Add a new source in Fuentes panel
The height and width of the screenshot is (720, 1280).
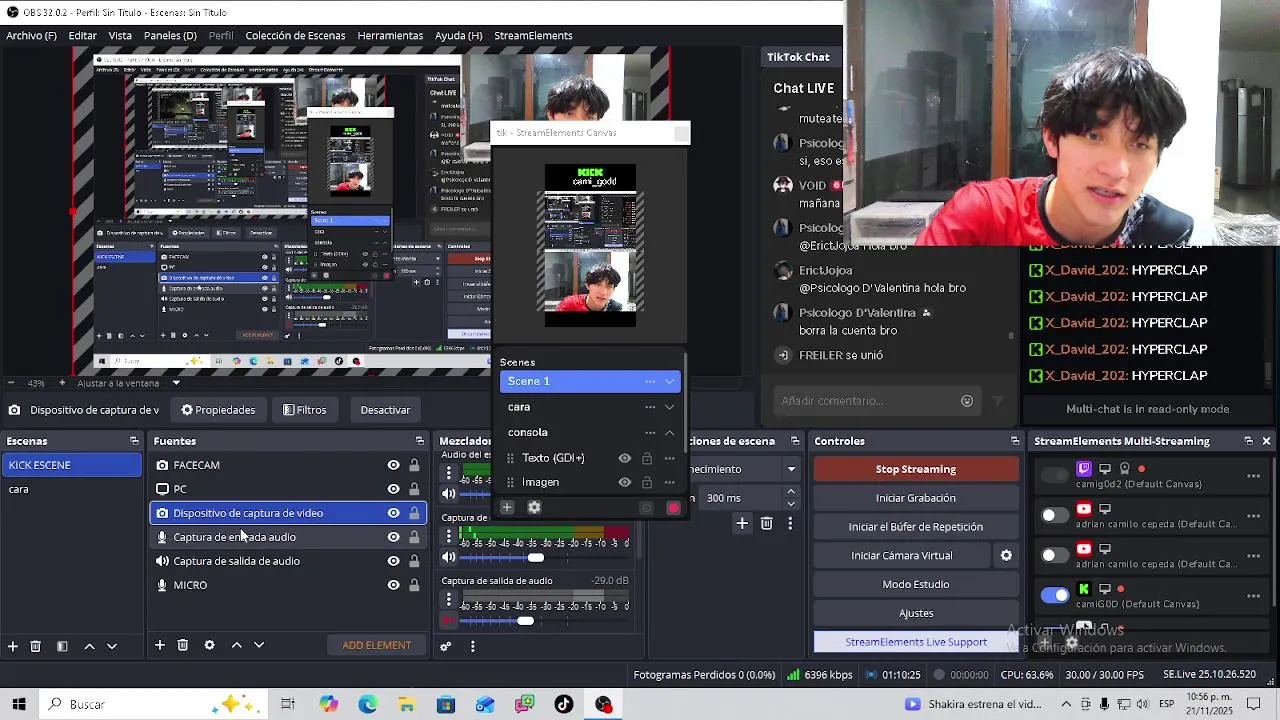[x=160, y=645]
